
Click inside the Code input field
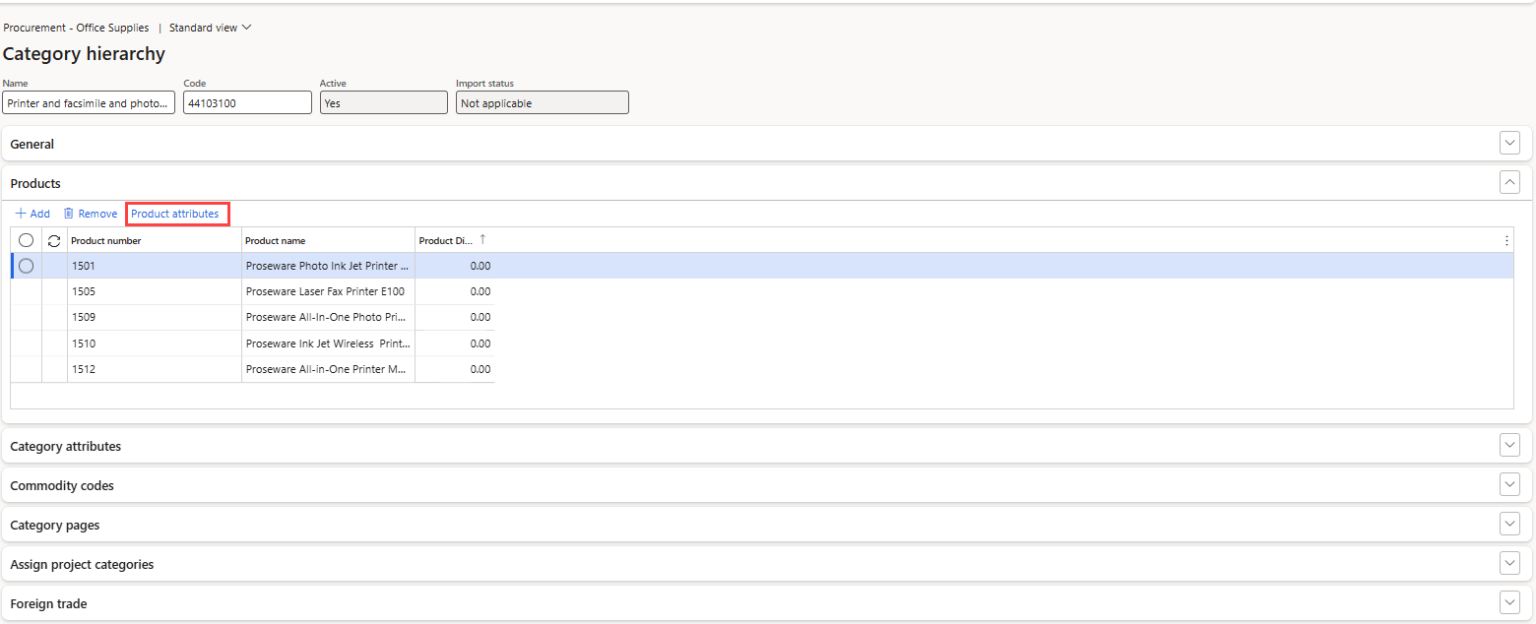pyautogui.click(x=246, y=102)
